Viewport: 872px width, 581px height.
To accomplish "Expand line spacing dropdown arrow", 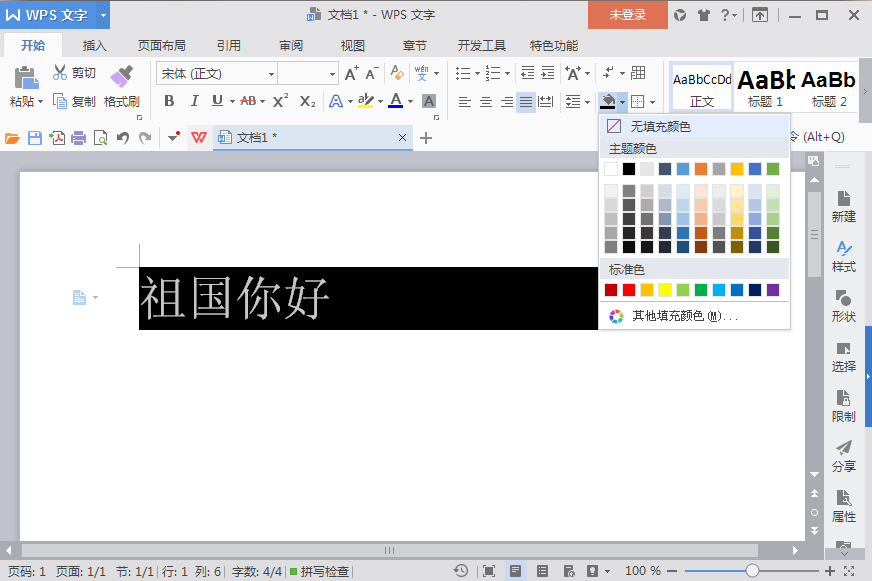I will click(x=587, y=102).
